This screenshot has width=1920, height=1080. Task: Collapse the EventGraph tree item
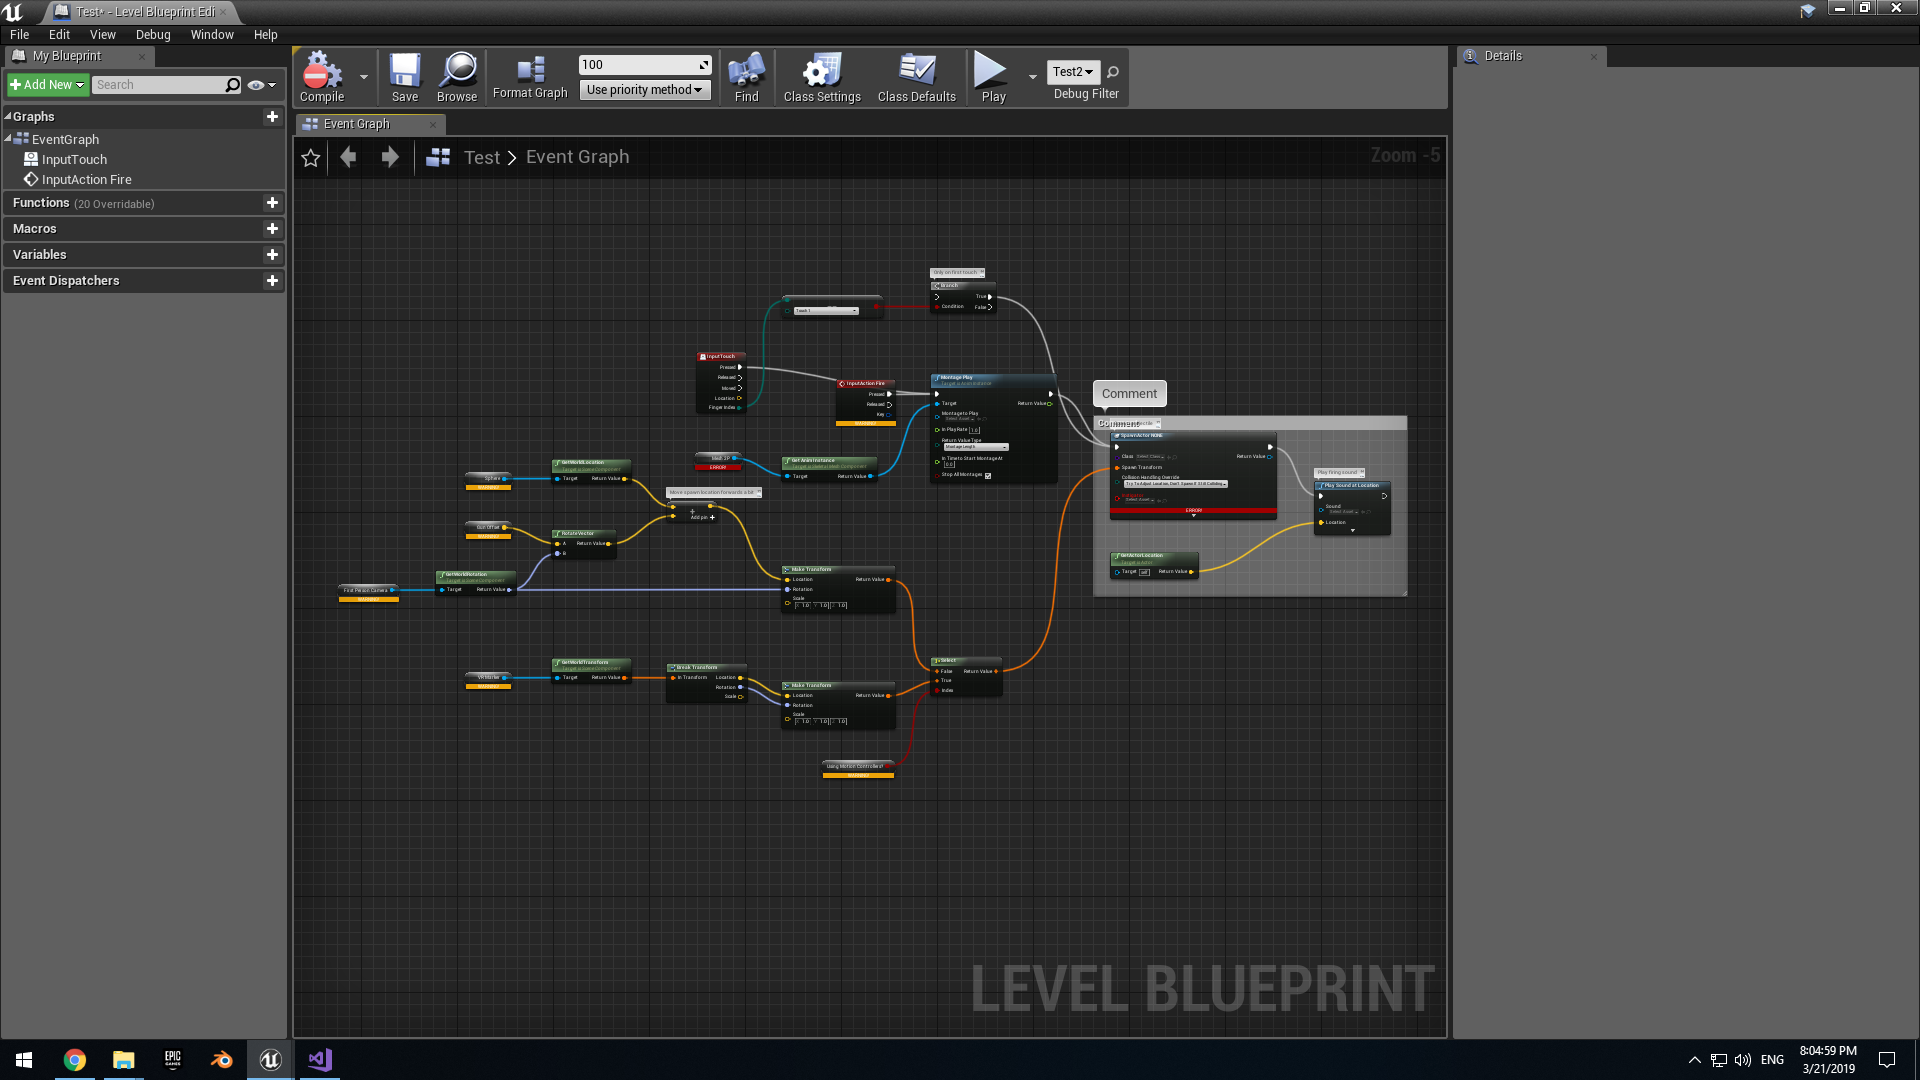[x=8, y=138]
